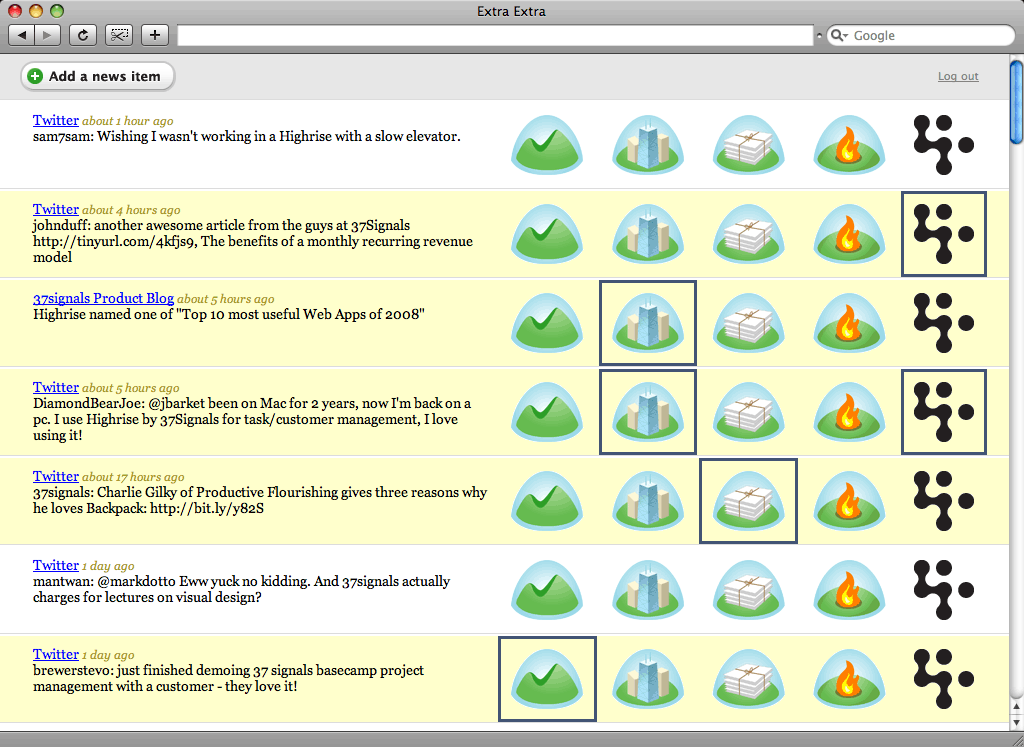Tag the sam7sam tweet with the Campfire icon

point(849,144)
